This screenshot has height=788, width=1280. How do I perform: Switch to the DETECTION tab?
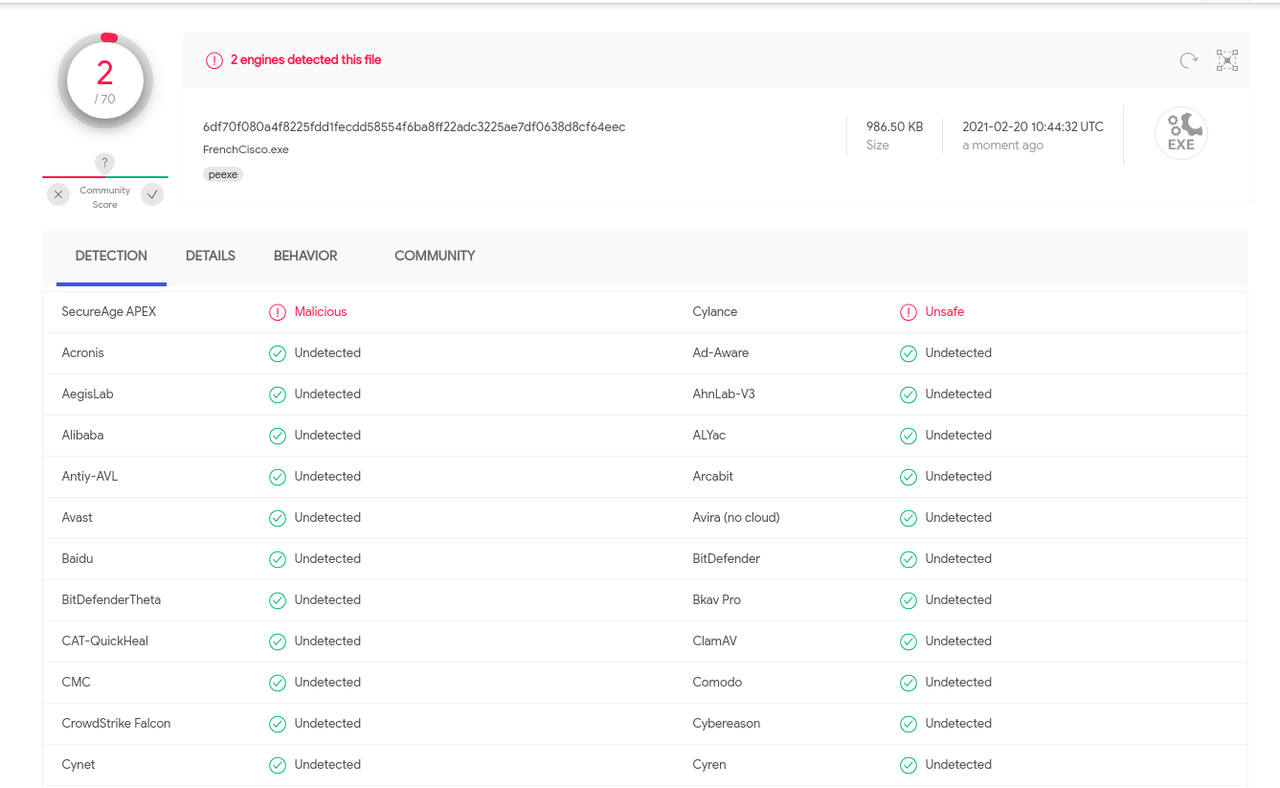[111, 256]
